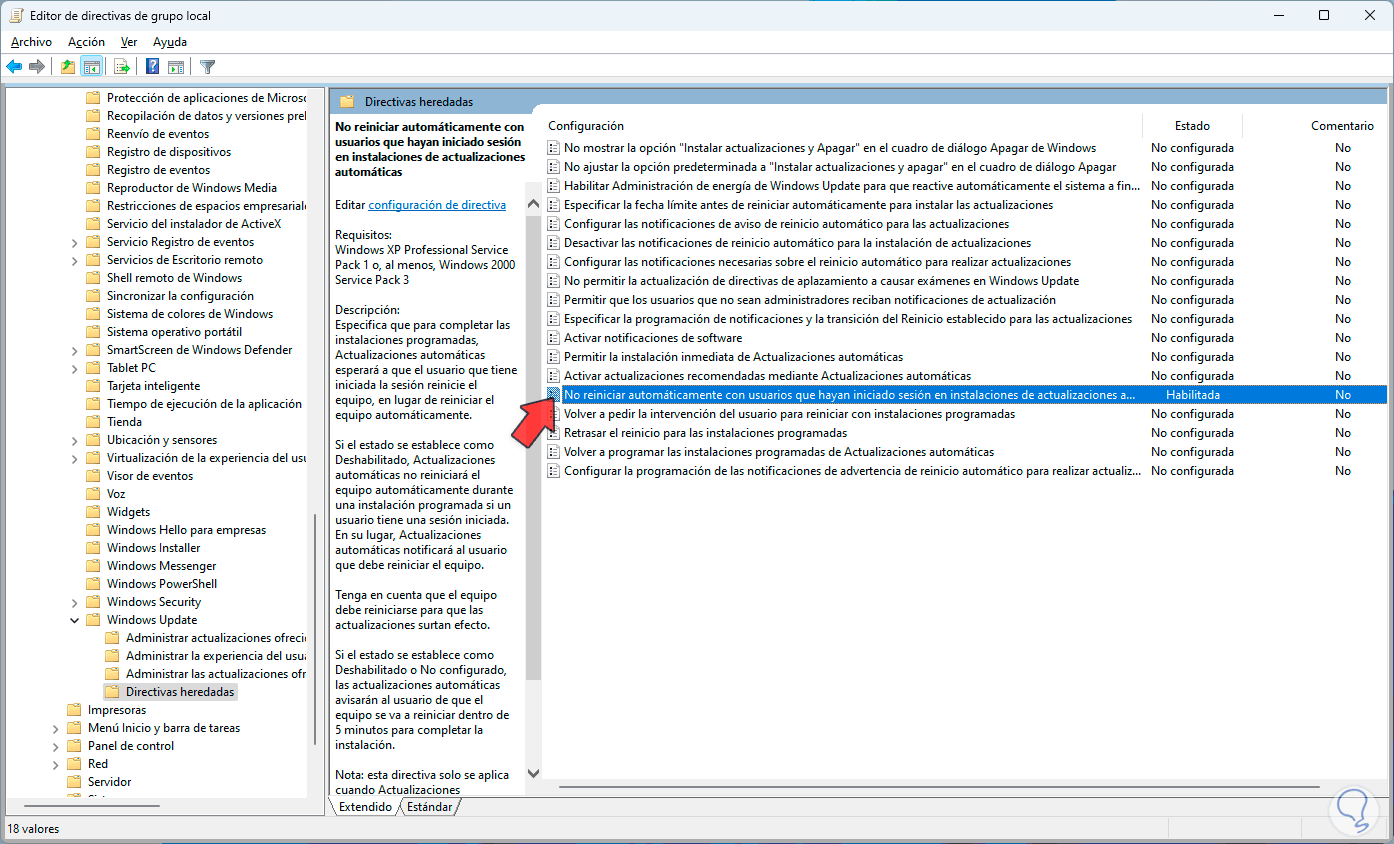Sort by the Estado column header
Image resolution: width=1394 pixels, height=844 pixels.
click(x=1192, y=126)
